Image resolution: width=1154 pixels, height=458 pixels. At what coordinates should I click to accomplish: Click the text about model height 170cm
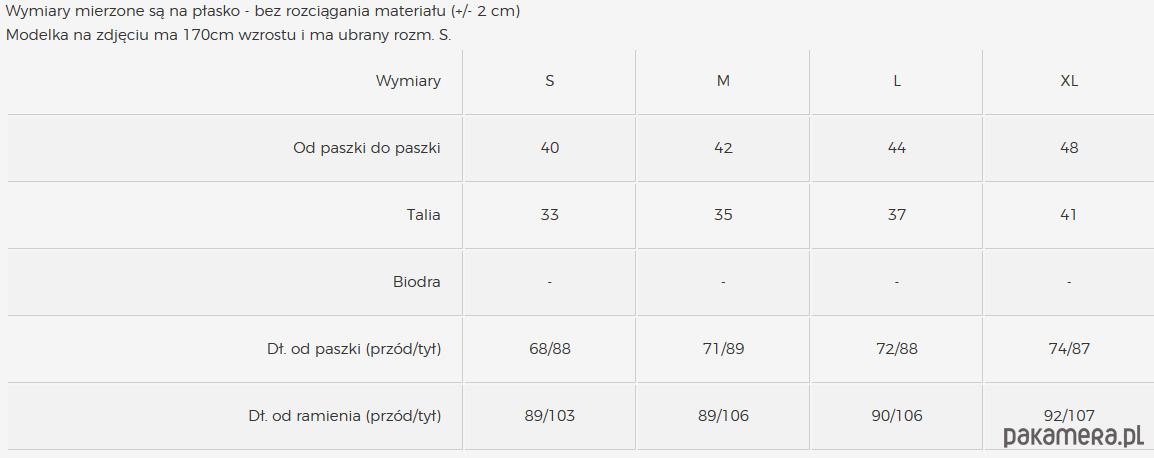228,35
